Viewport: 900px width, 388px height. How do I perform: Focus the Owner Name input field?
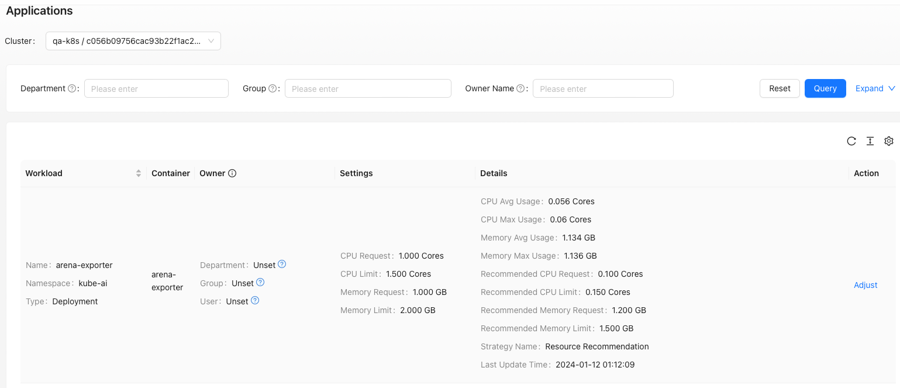[603, 88]
